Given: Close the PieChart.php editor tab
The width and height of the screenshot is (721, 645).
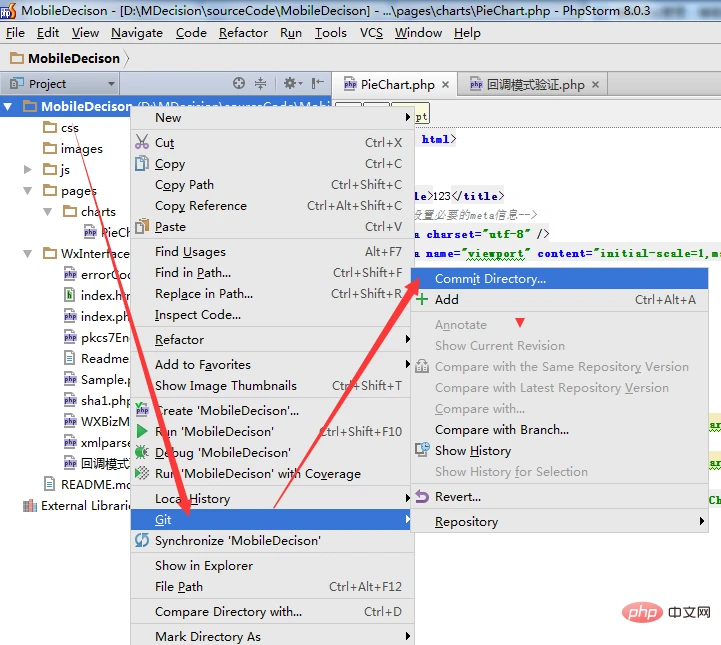Looking at the screenshot, I should (446, 85).
